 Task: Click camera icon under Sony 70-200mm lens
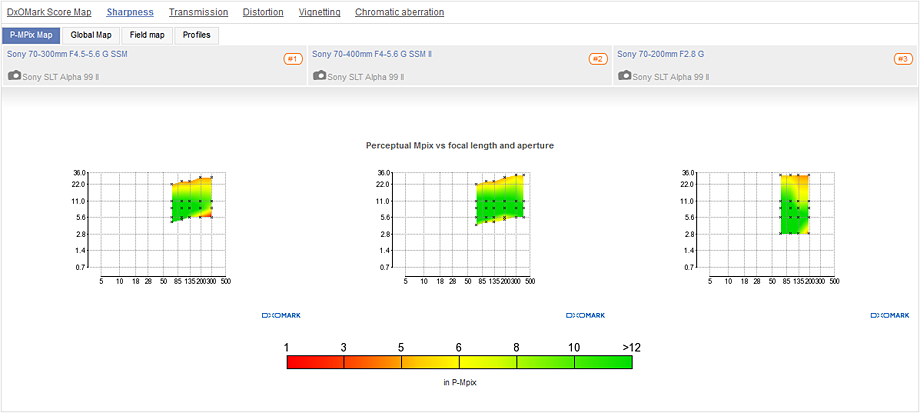click(x=625, y=76)
